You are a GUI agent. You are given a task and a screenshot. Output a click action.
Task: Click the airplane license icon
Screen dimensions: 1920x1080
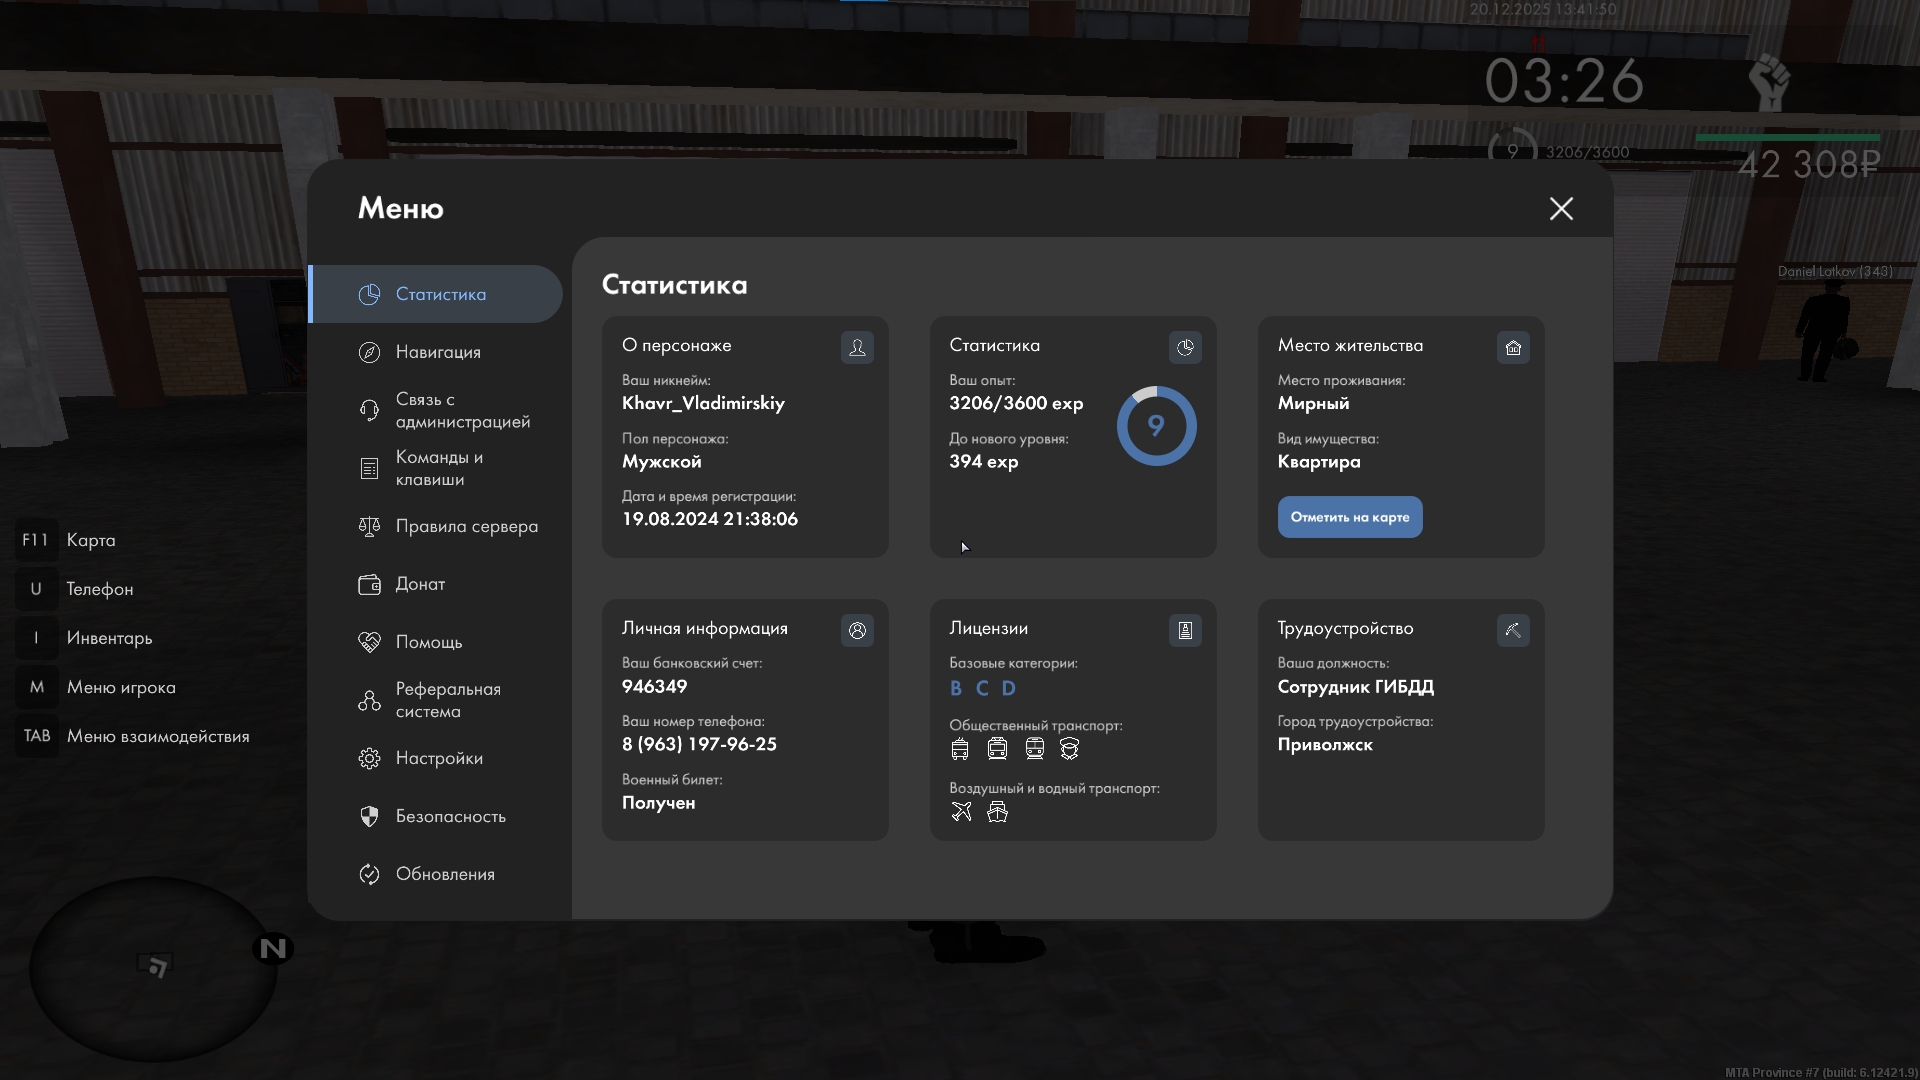point(961,812)
